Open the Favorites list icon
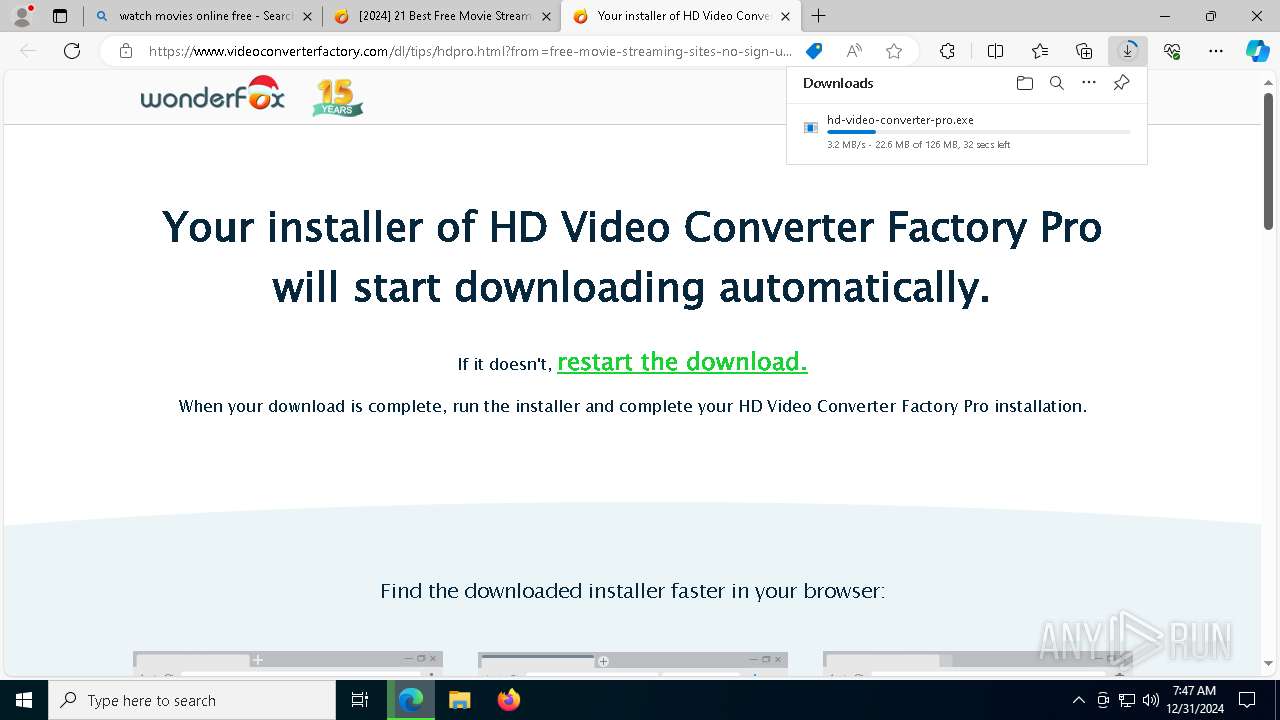The width and height of the screenshot is (1280, 720). pos(1040,51)
